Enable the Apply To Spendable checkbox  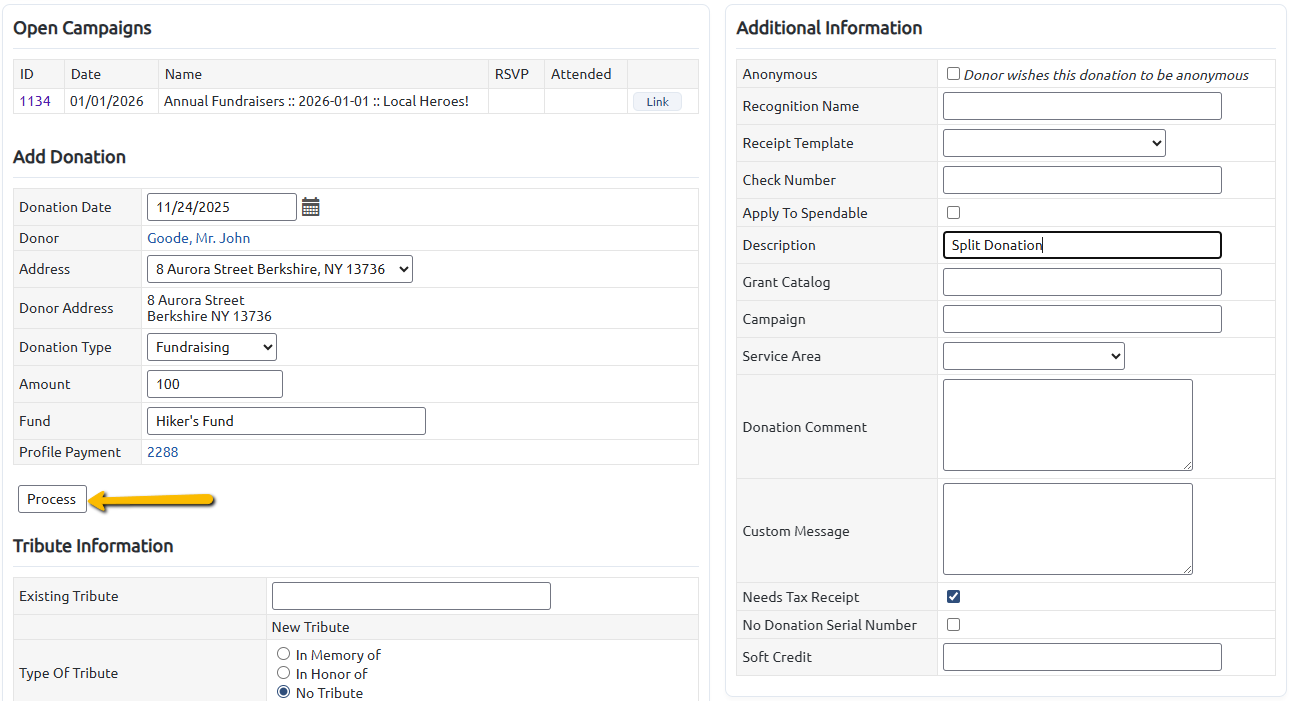click(x=953, y=213)
